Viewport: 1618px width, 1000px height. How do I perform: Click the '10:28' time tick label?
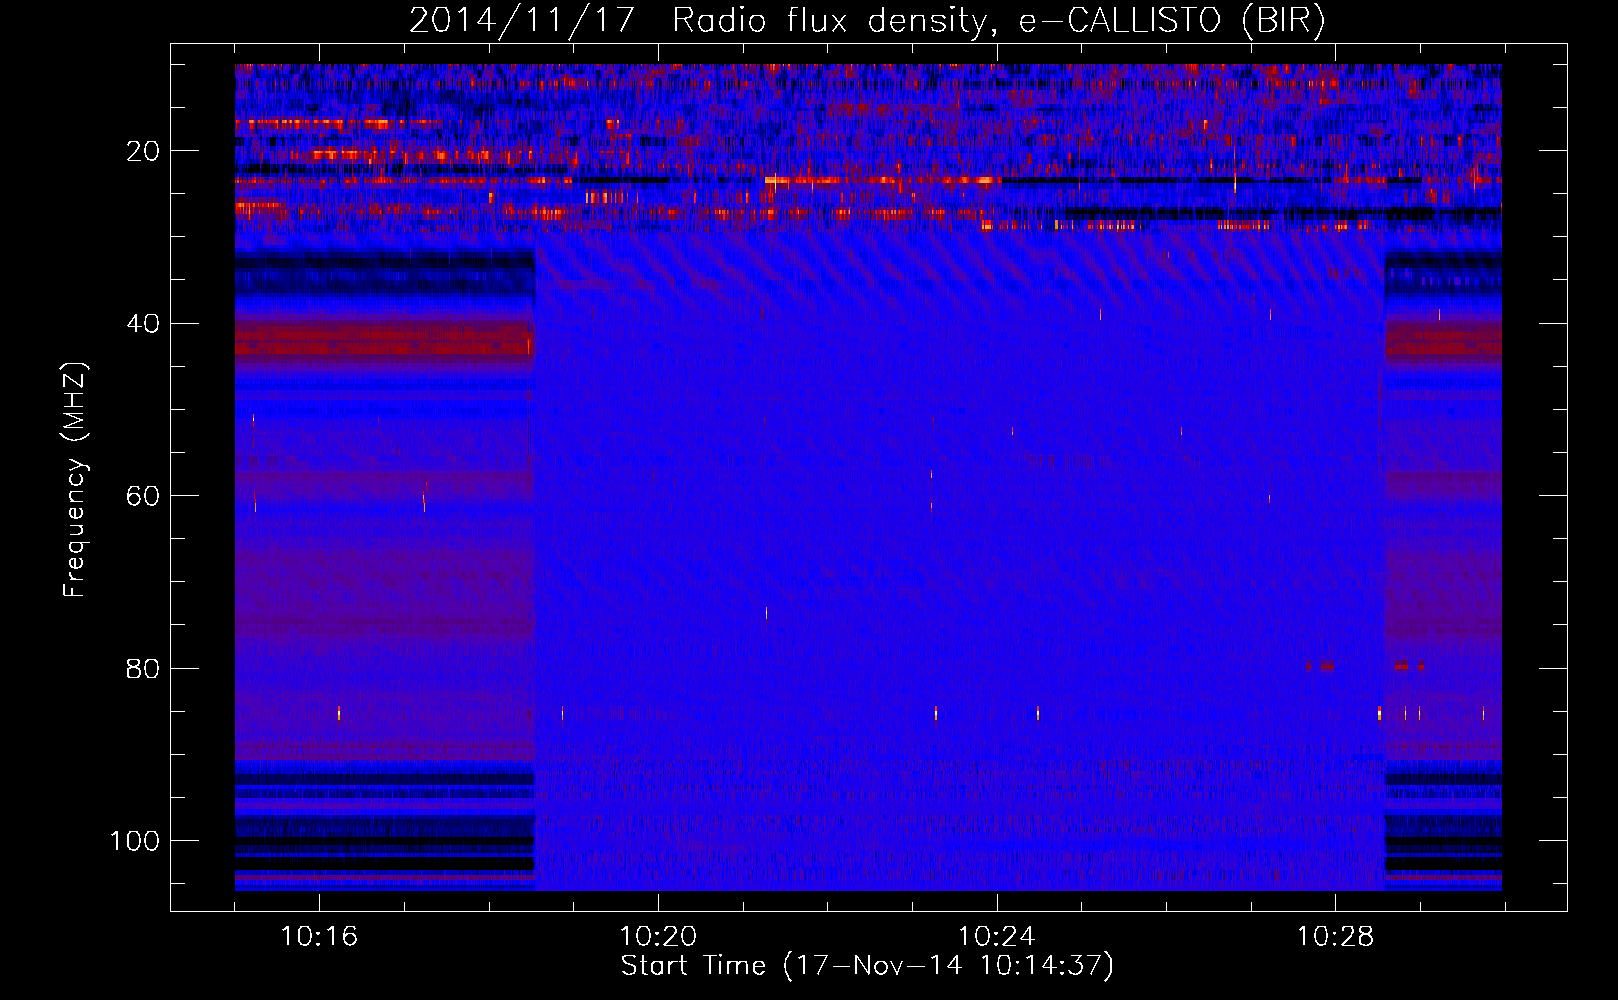[x=1336, y=937]
